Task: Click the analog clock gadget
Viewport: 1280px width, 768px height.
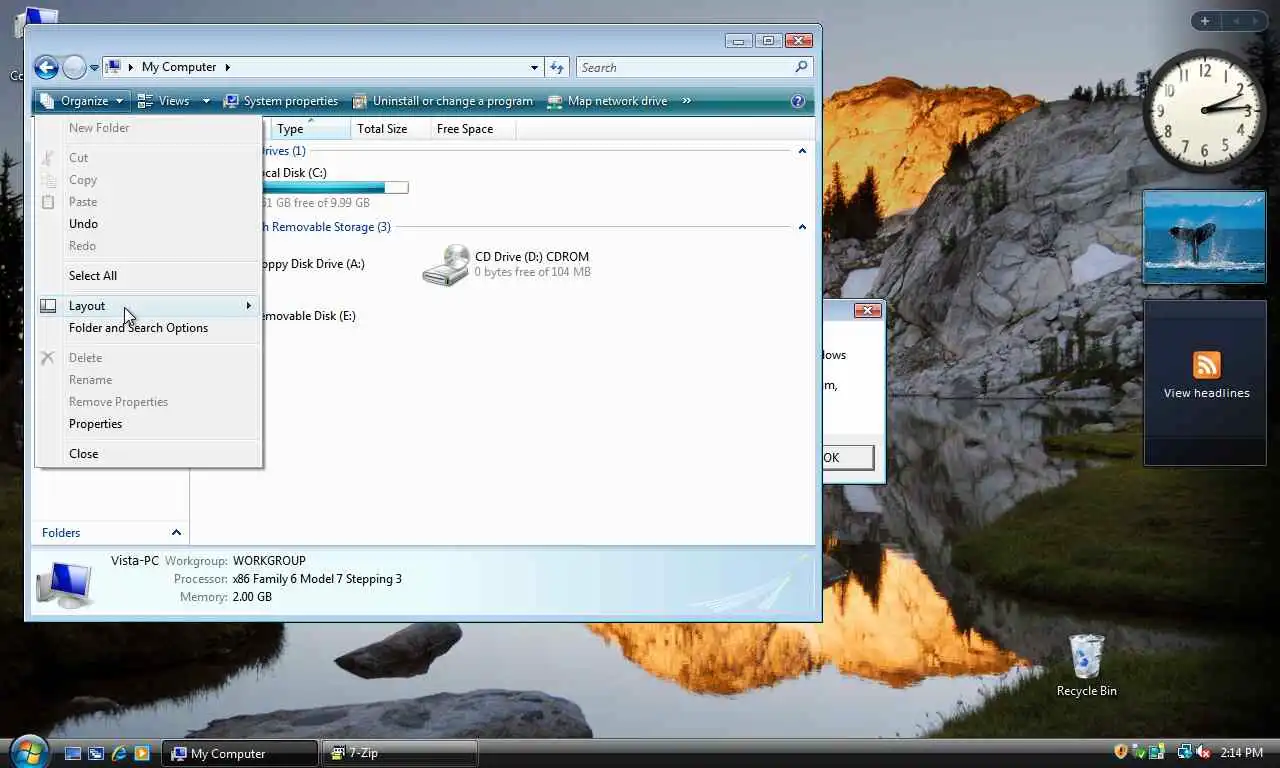Action: pos(1204,110)
